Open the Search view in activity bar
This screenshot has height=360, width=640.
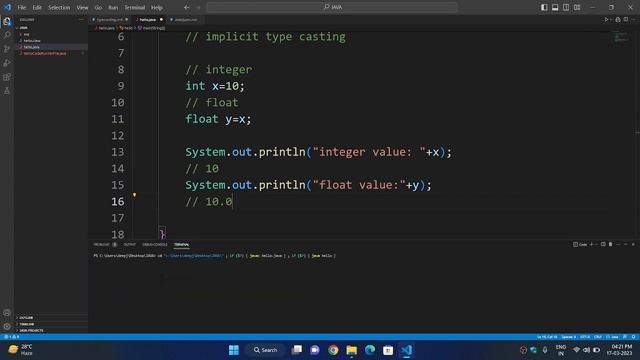coord(7,35)
